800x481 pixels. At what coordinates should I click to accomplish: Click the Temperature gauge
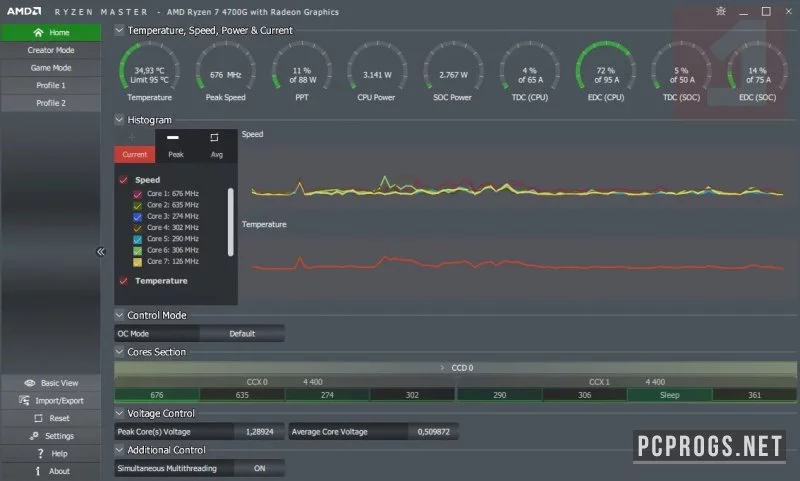tap(149, 71)
